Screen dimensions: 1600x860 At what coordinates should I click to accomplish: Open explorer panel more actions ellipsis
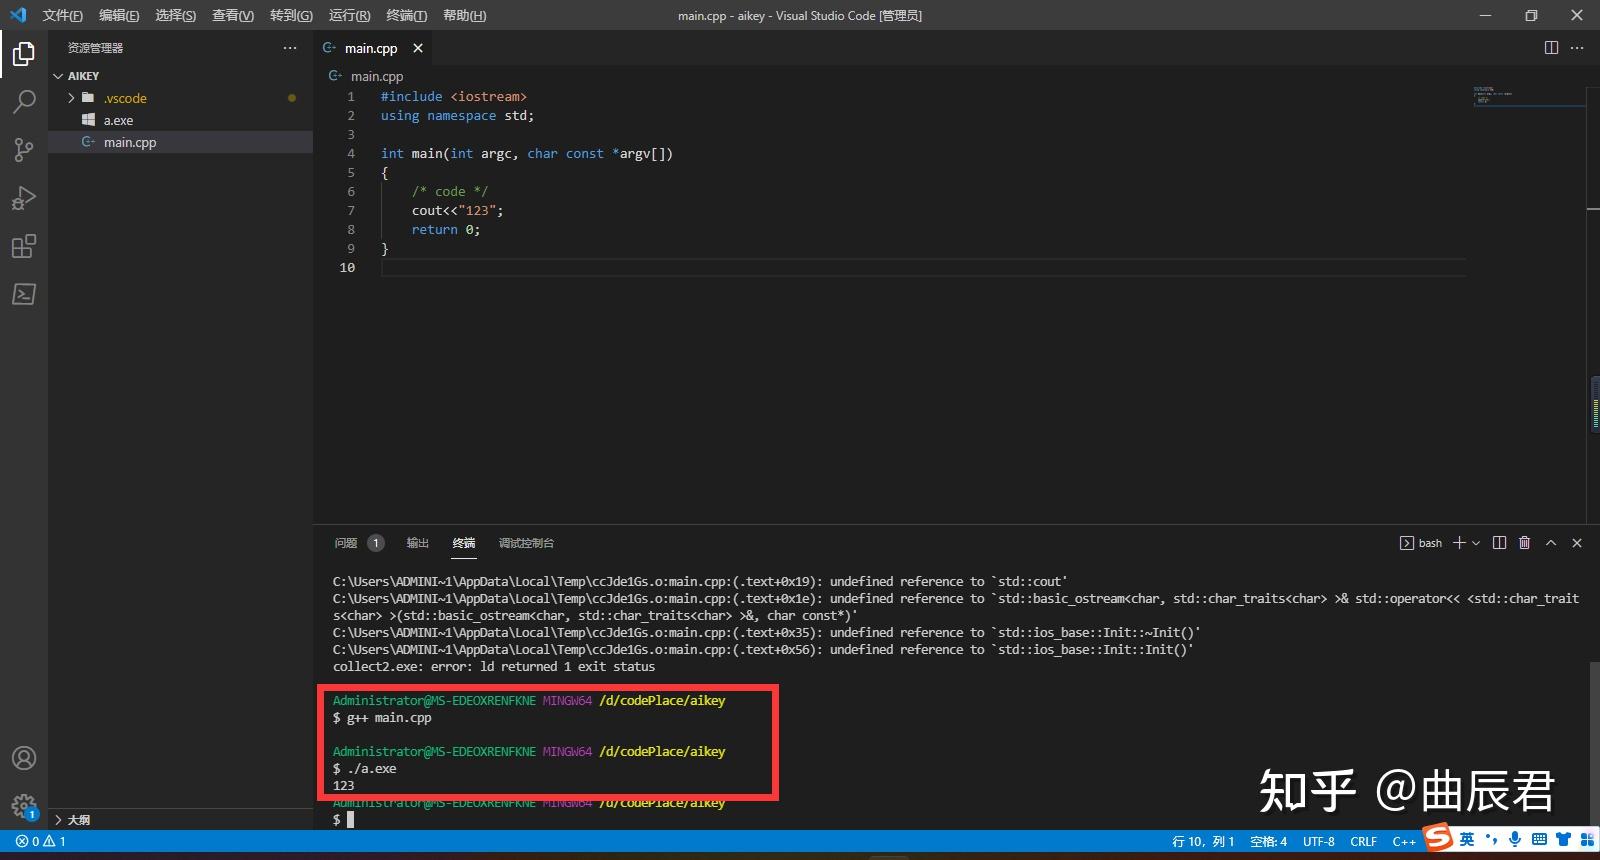tap(290, 48)
